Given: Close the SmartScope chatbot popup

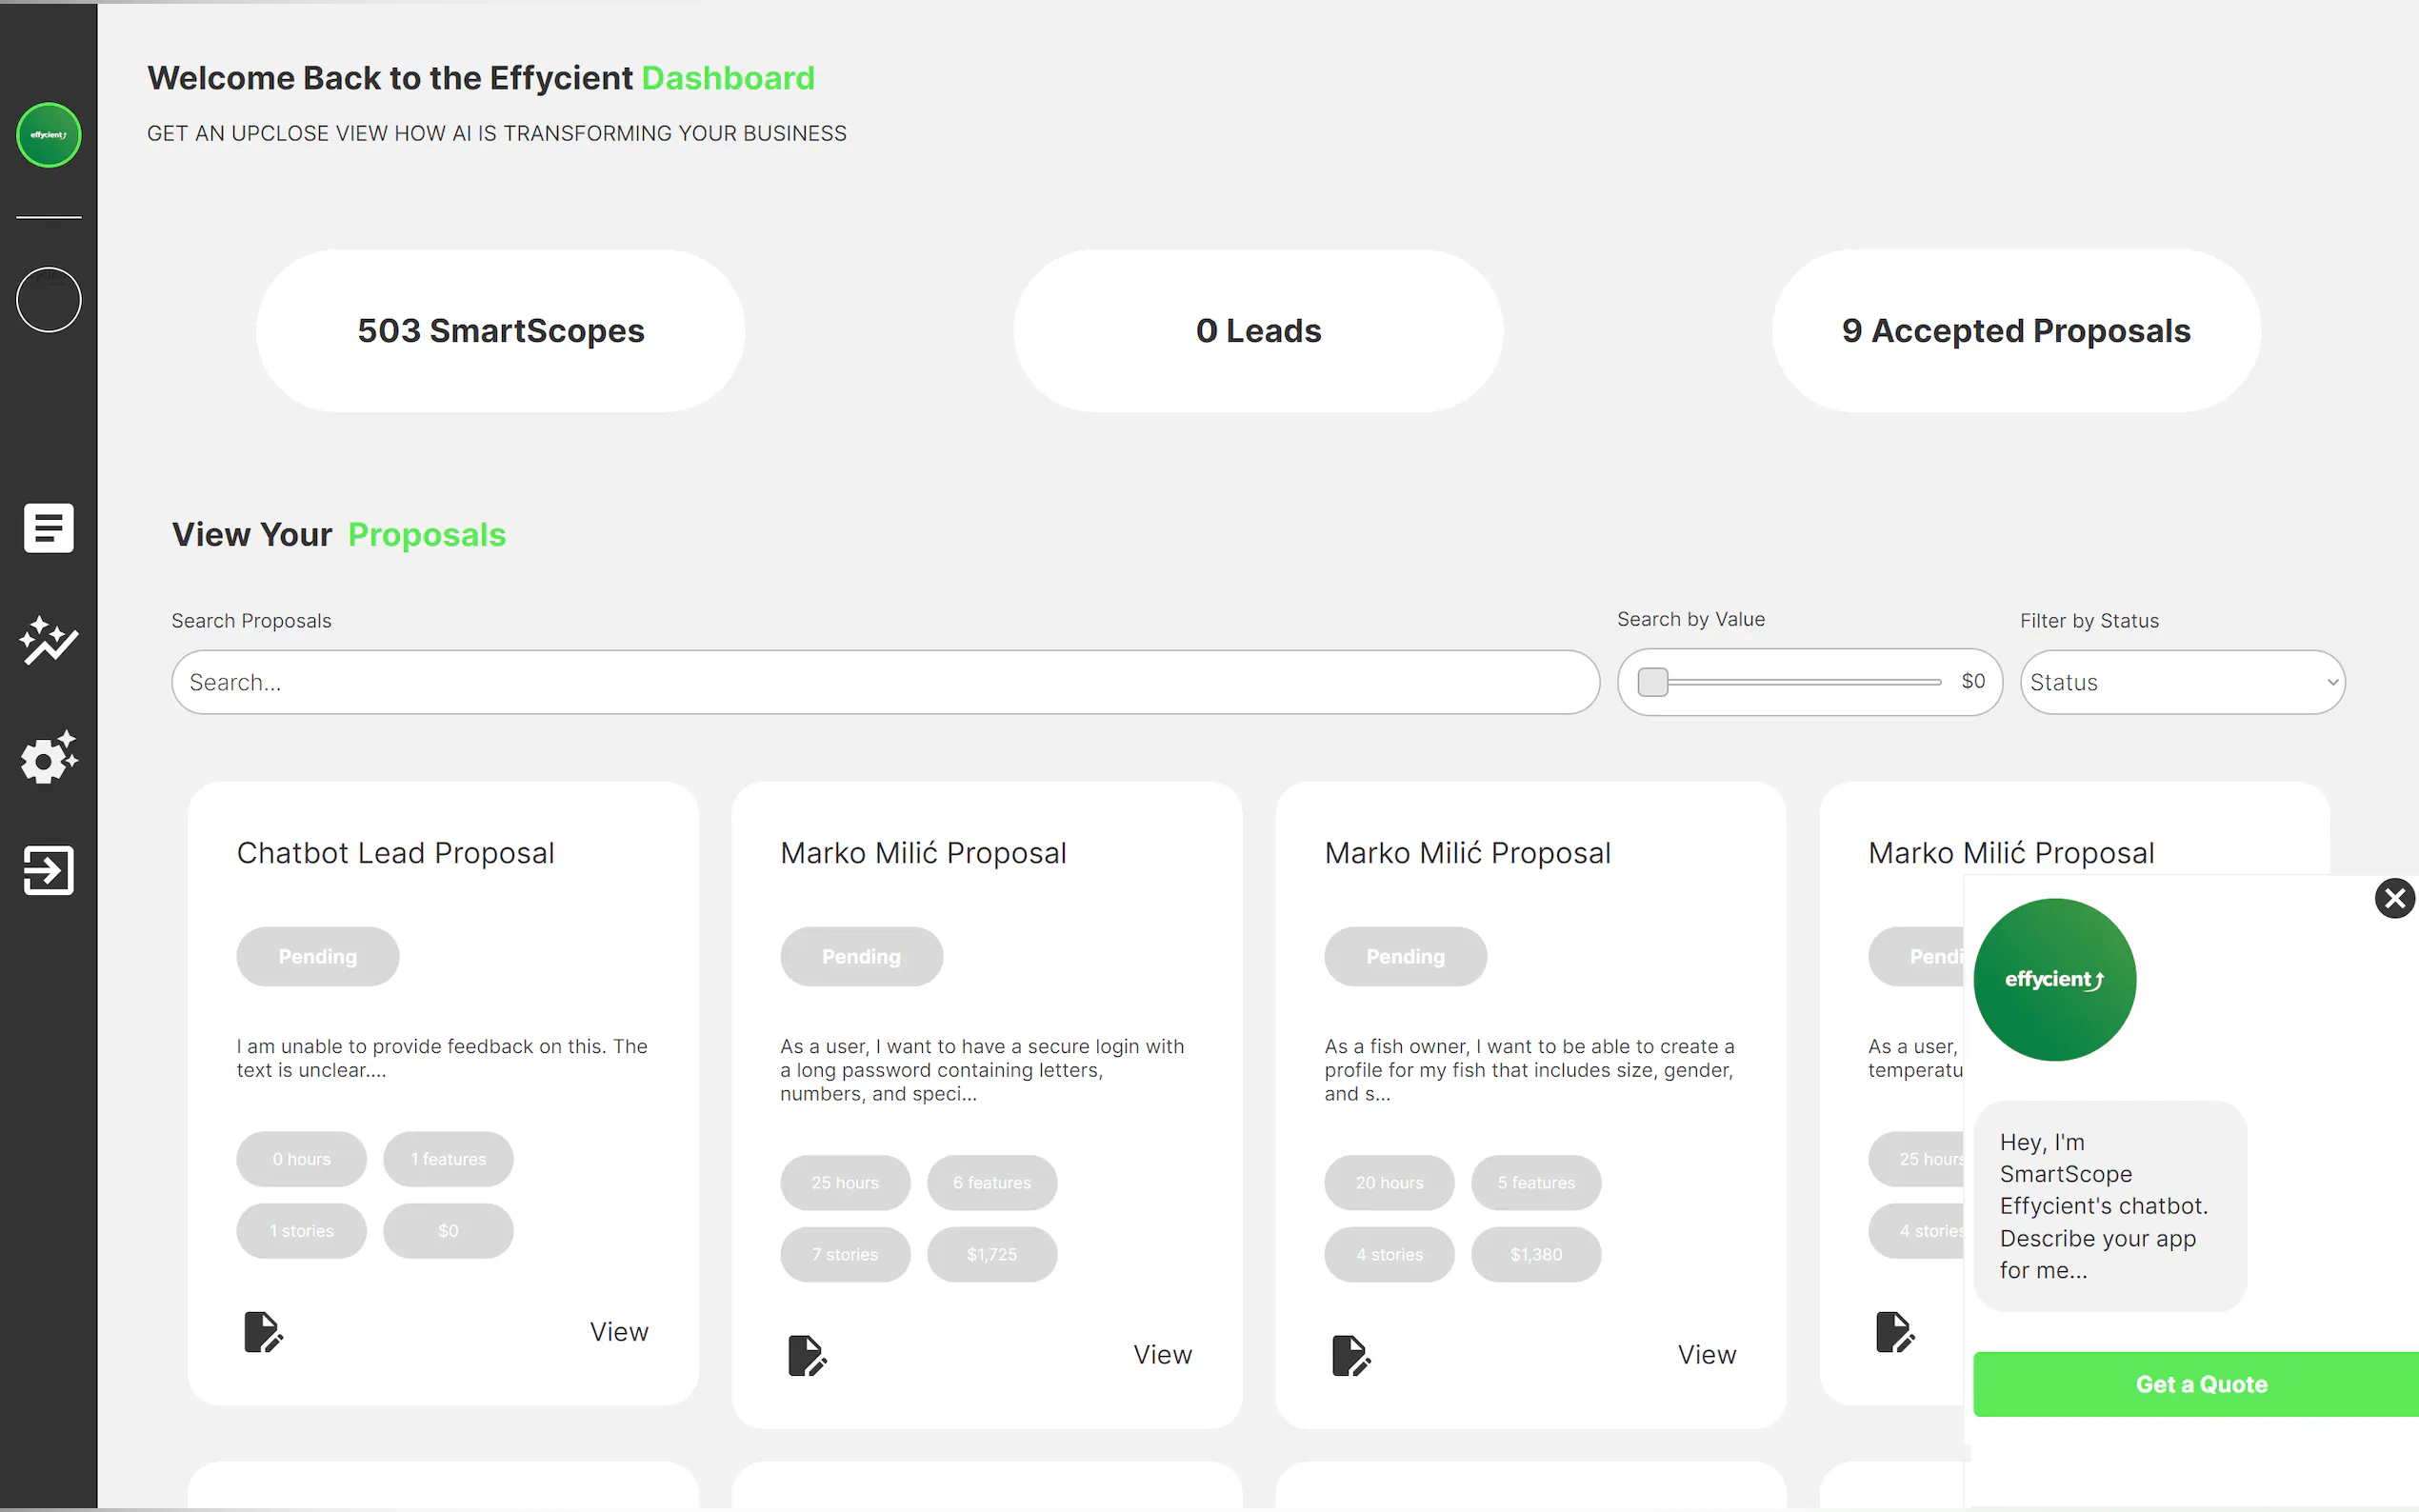Looking at the screenshot, I should (2394, 898).
